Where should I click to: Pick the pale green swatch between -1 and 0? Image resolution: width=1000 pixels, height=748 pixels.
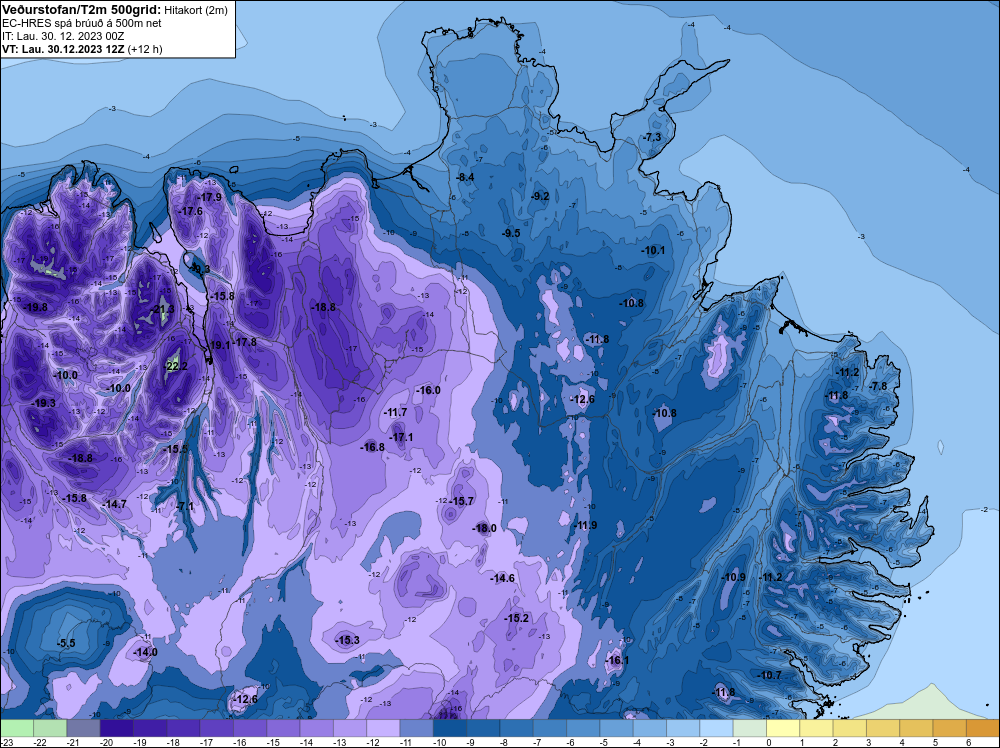point(749,728)
